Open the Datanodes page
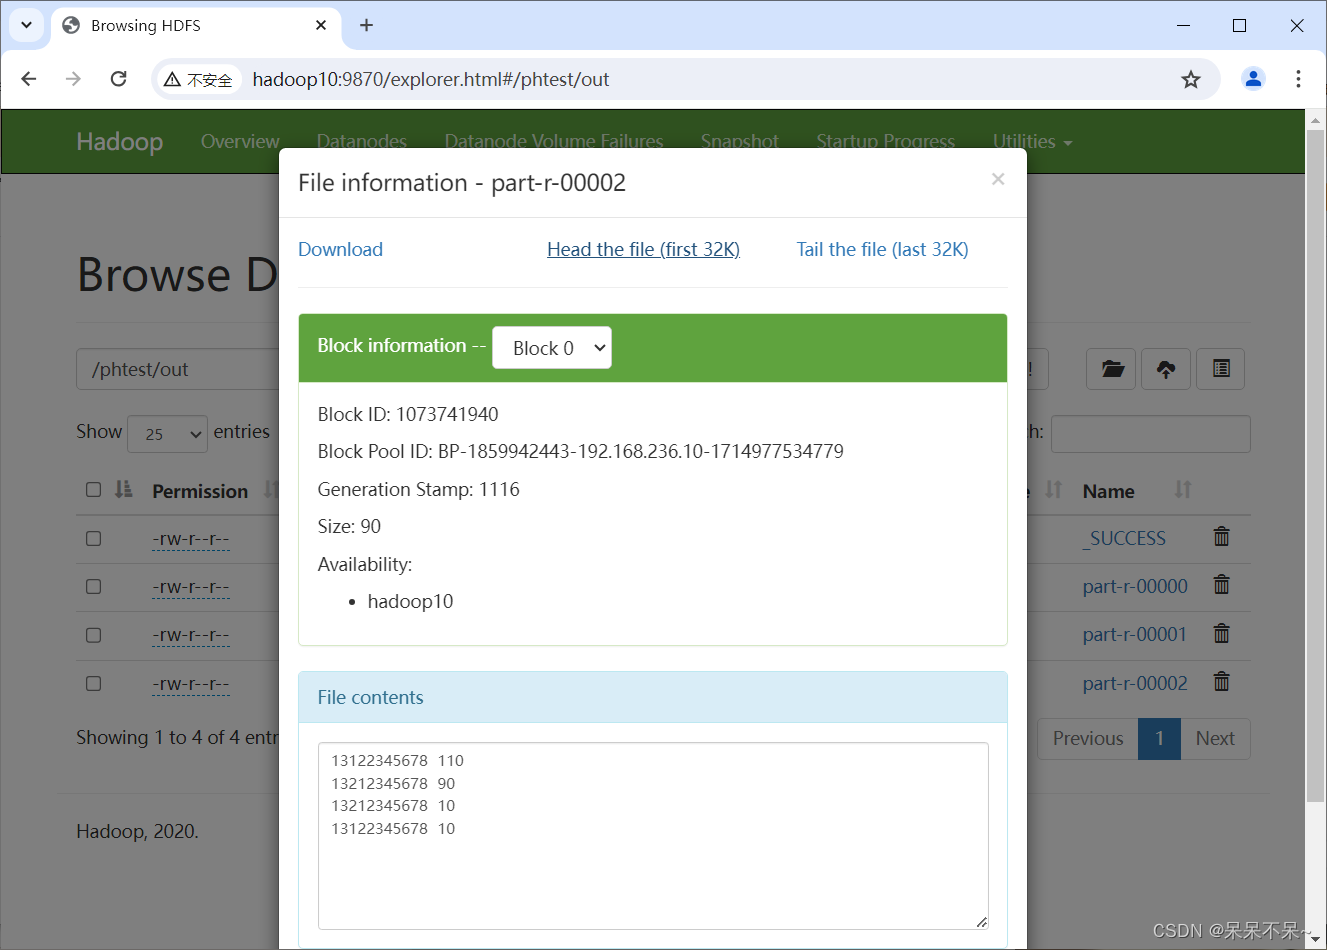 362,141
